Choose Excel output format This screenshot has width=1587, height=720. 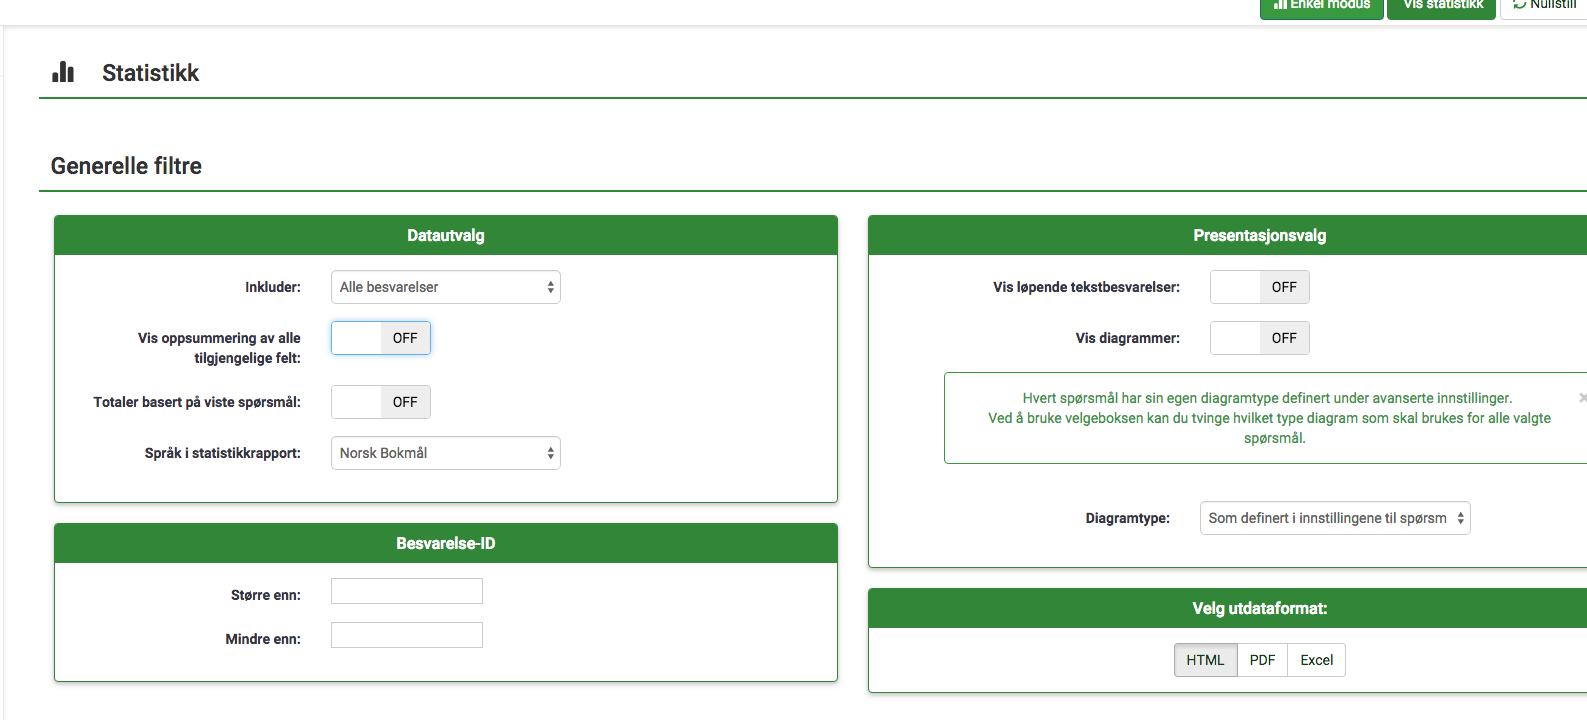(x=1317, y=660)
